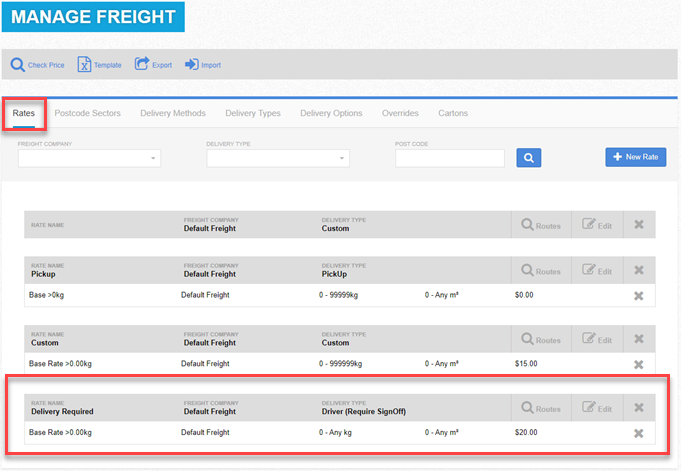Screen dimensions: 681x471
Task: Delete the Delivery Required rate header
Action: pos(639,408)
